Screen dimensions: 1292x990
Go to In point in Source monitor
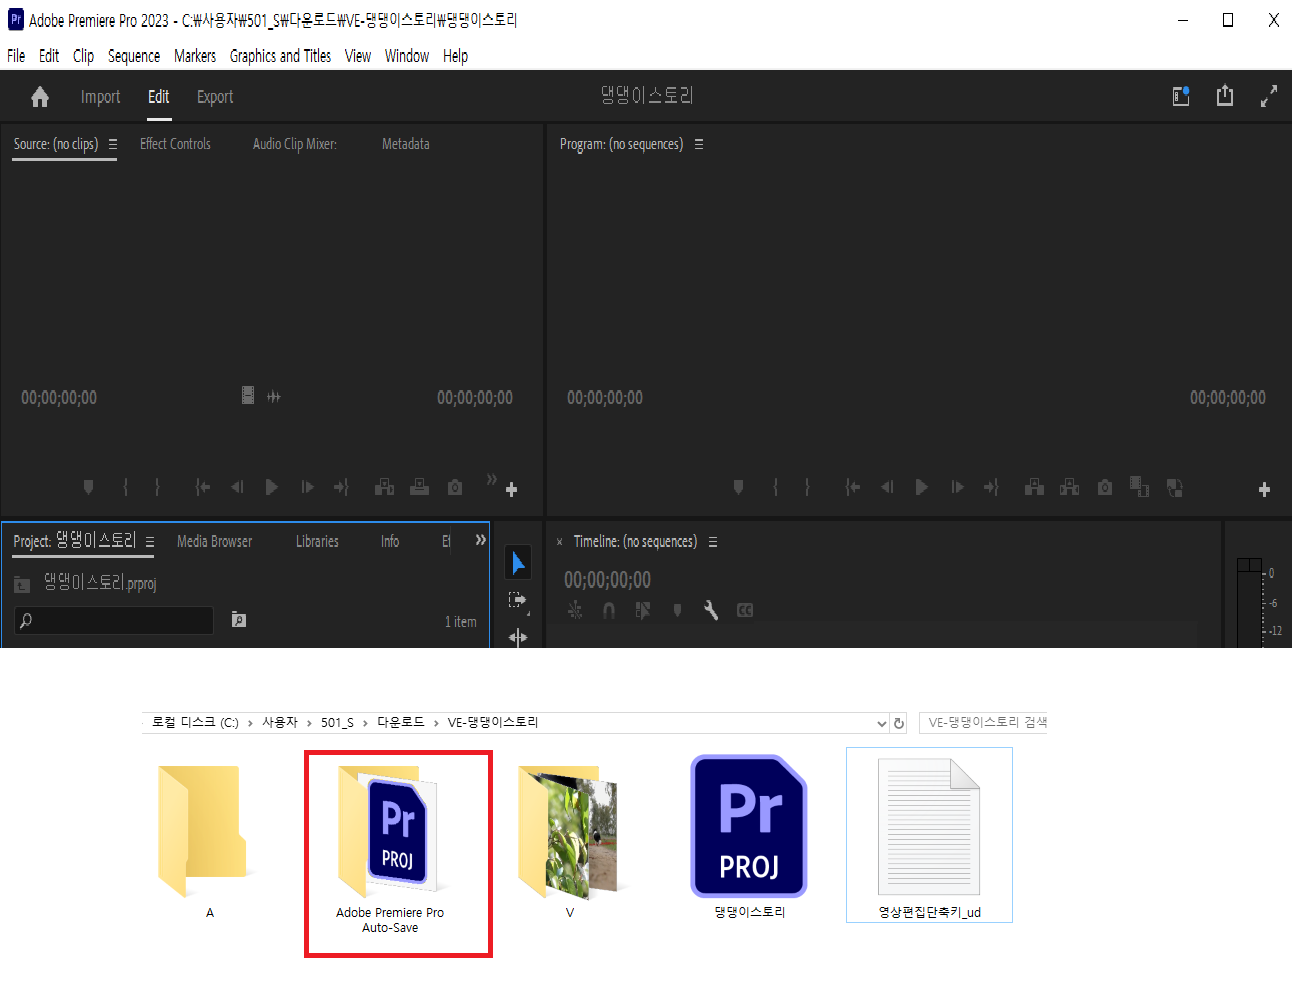click(202, 487)
